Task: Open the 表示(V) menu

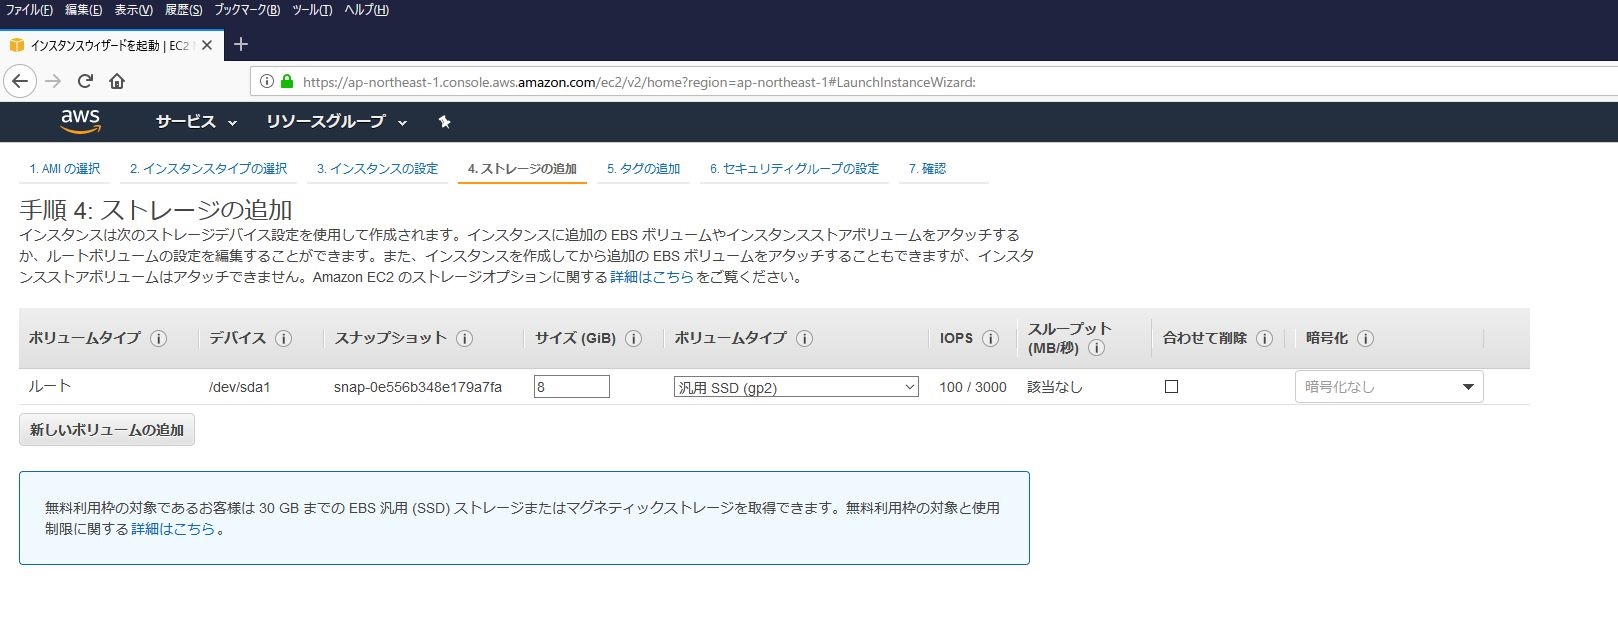Action: [x=133, y=10]
